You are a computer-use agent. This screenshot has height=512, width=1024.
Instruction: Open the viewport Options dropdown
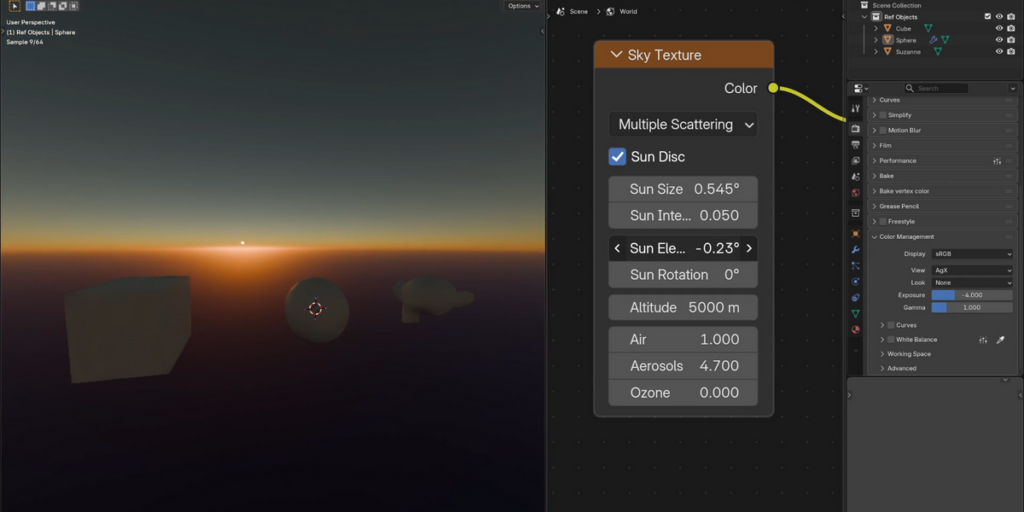pos(522,6)
